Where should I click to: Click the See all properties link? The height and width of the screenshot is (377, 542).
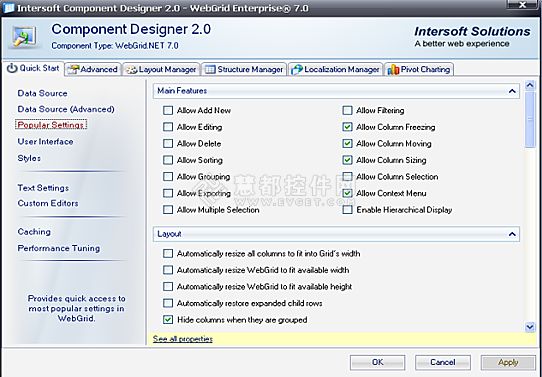pos(183,339)
